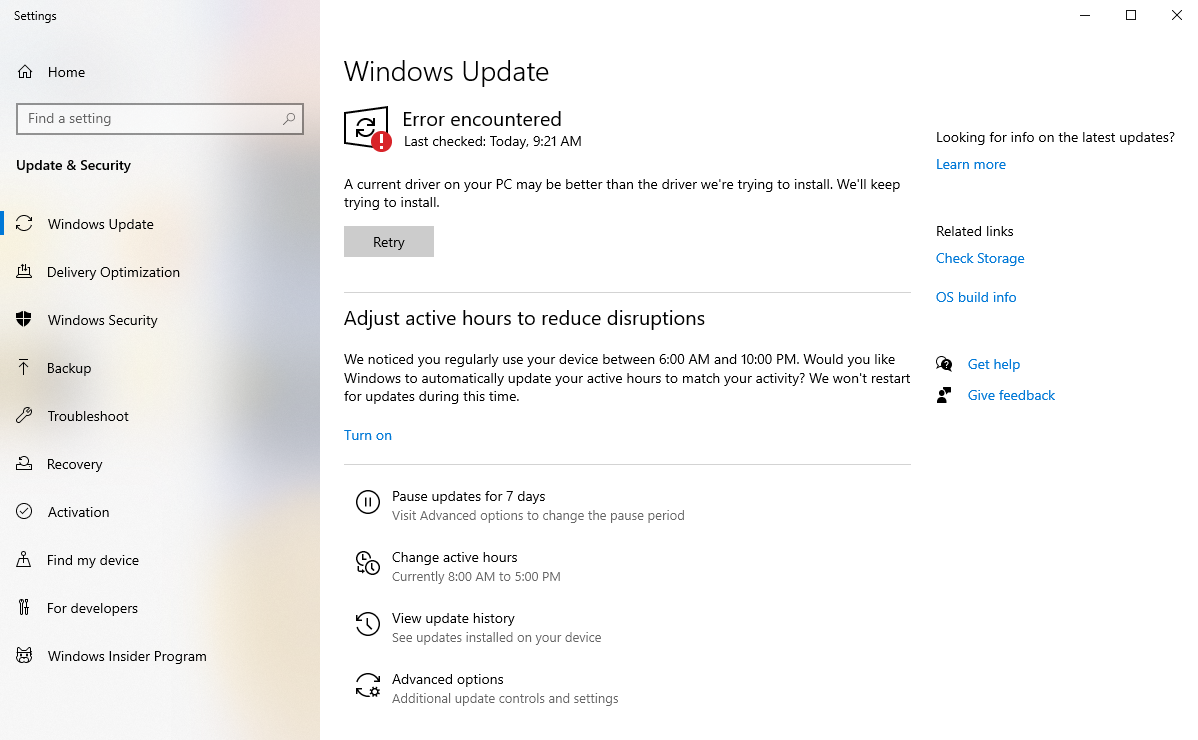Close the Settings window
The width and height of the screenshot is (1198, 740).
click(1177, 15)
